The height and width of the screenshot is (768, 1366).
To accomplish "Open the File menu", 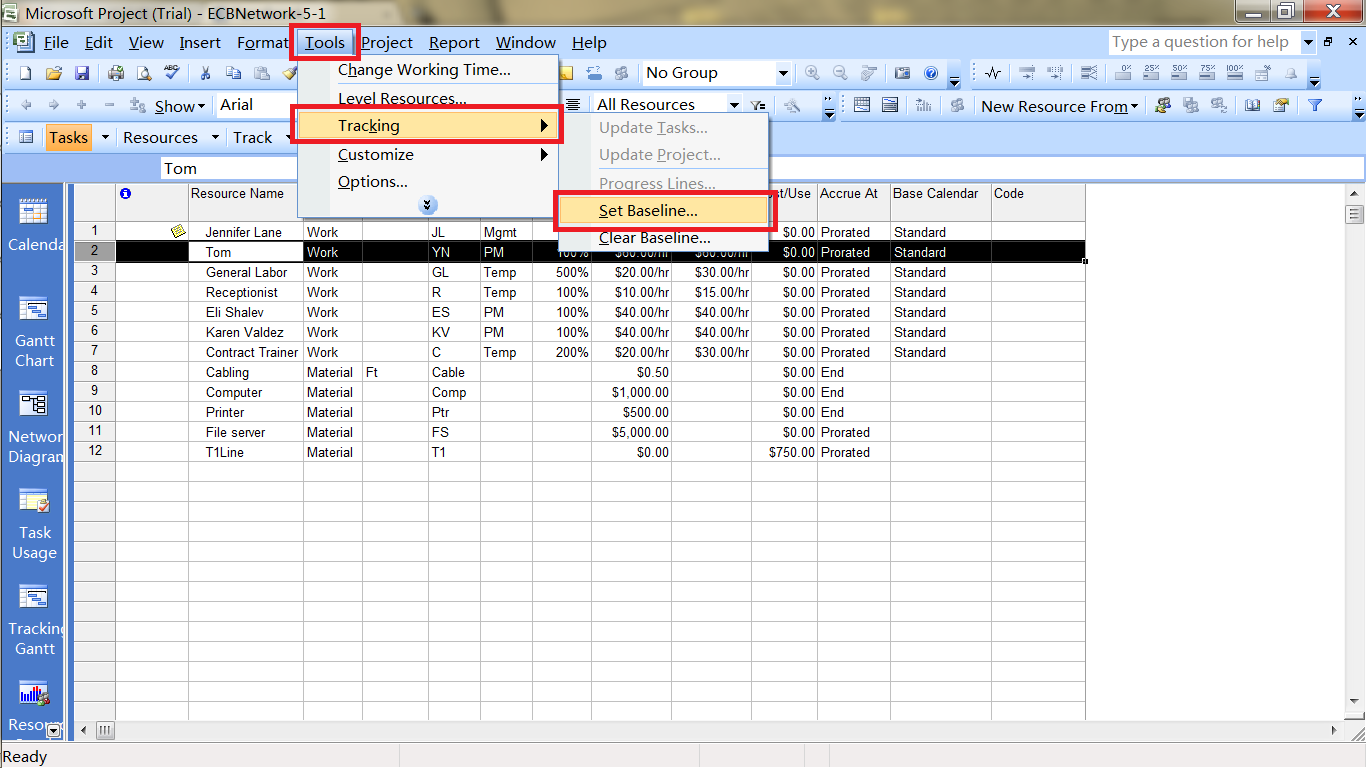I will point(56,42).
